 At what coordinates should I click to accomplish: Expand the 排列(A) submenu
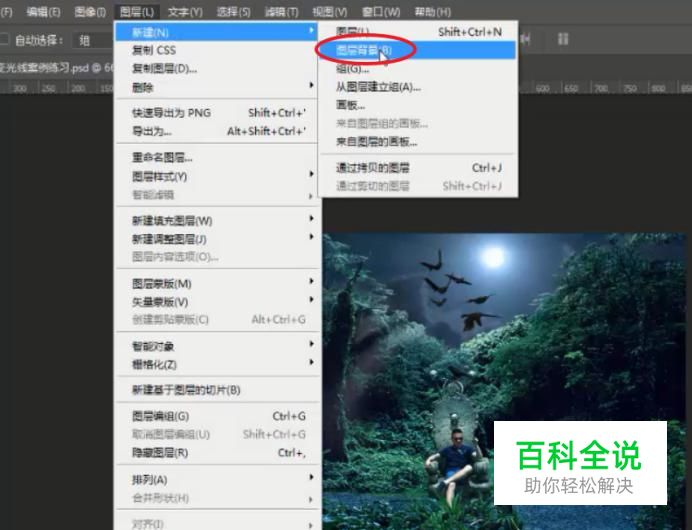[x=216, y=480]
